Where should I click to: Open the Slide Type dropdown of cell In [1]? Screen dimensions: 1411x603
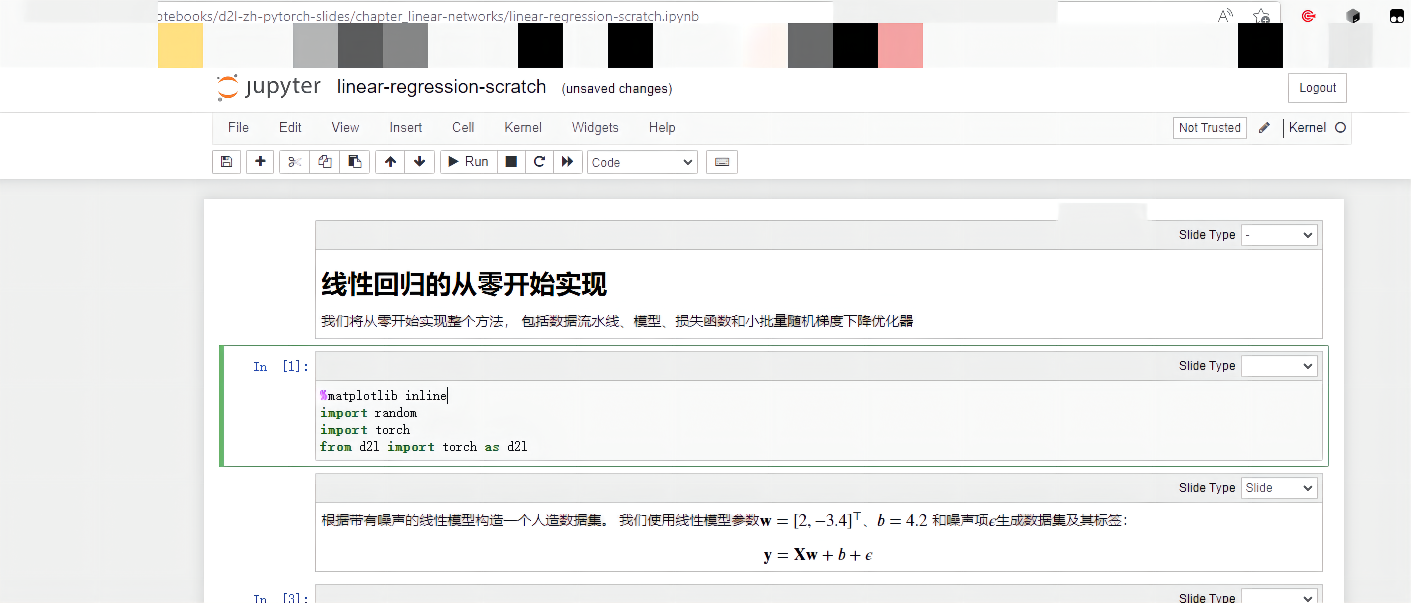[1279, 366]
